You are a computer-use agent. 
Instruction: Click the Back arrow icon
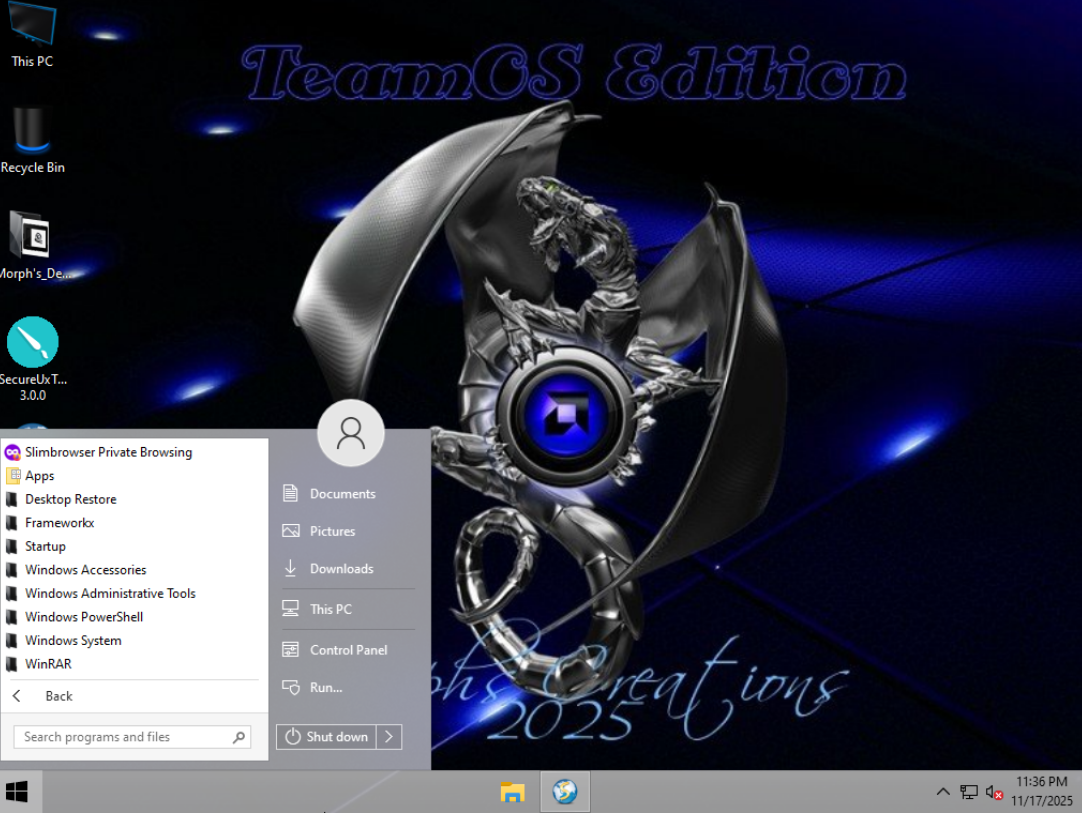pos(17,696)
